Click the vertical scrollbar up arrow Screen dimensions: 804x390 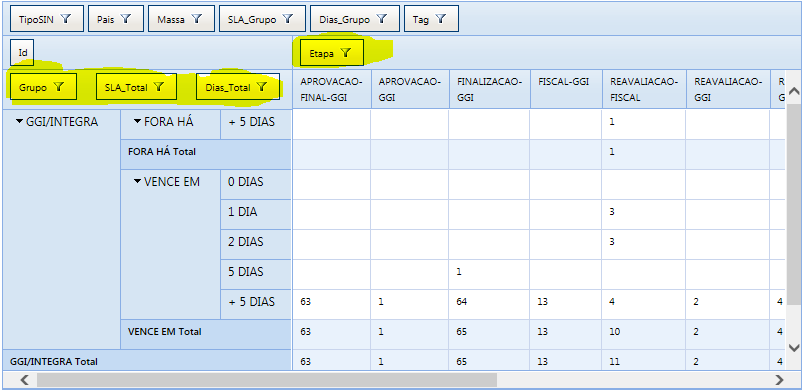[794, 91]
